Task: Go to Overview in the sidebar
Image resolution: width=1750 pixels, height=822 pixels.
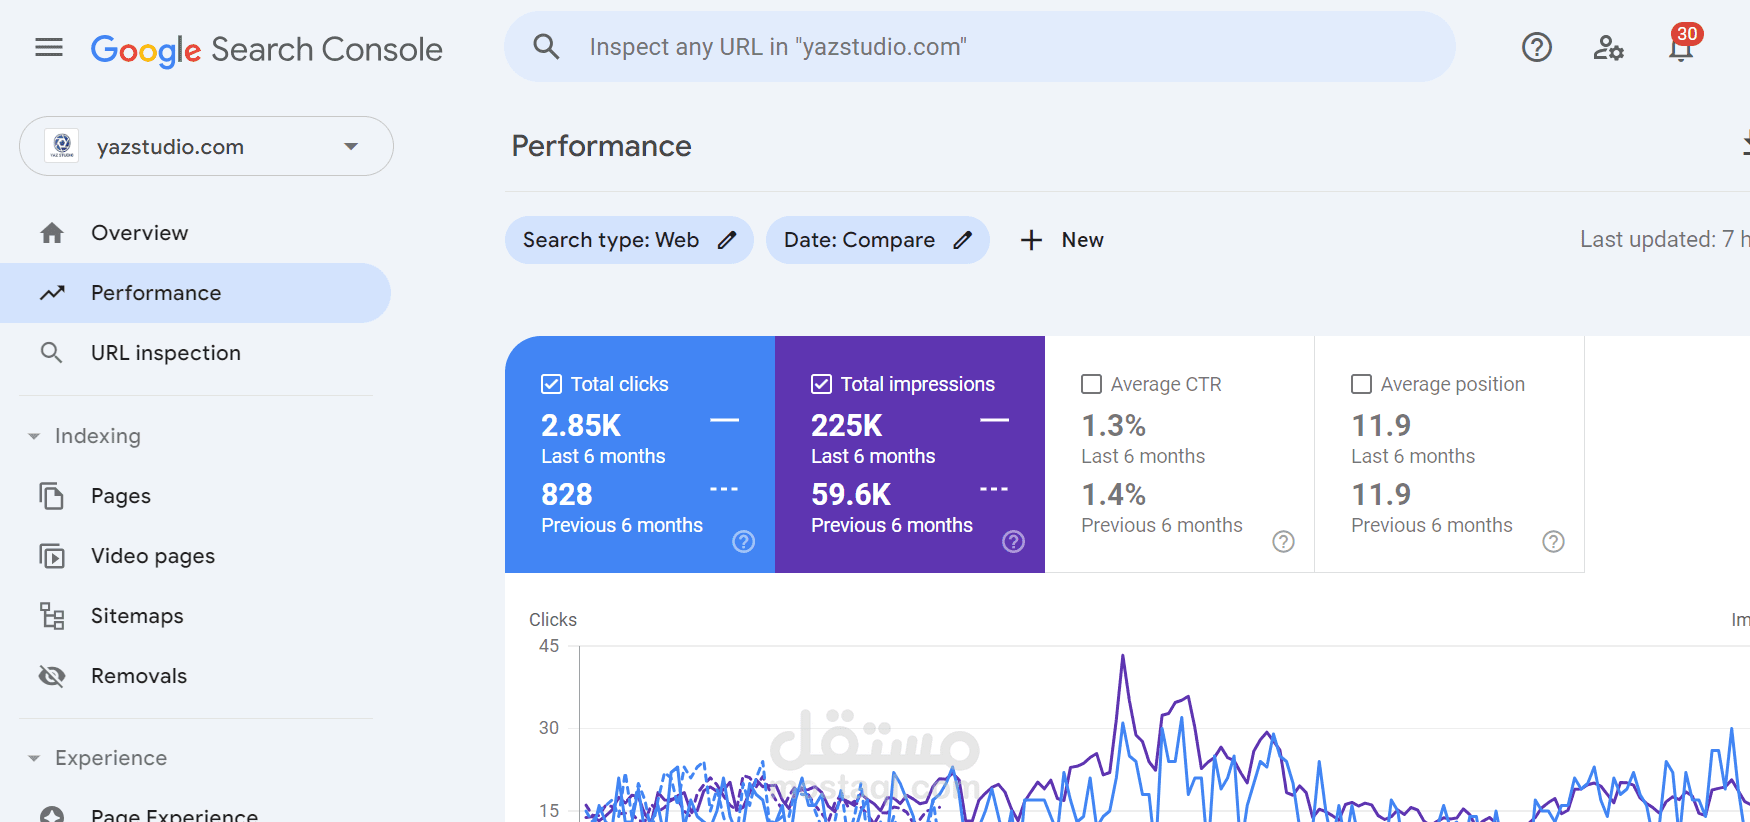Action: pyautogui.click(x=139, y=233)
